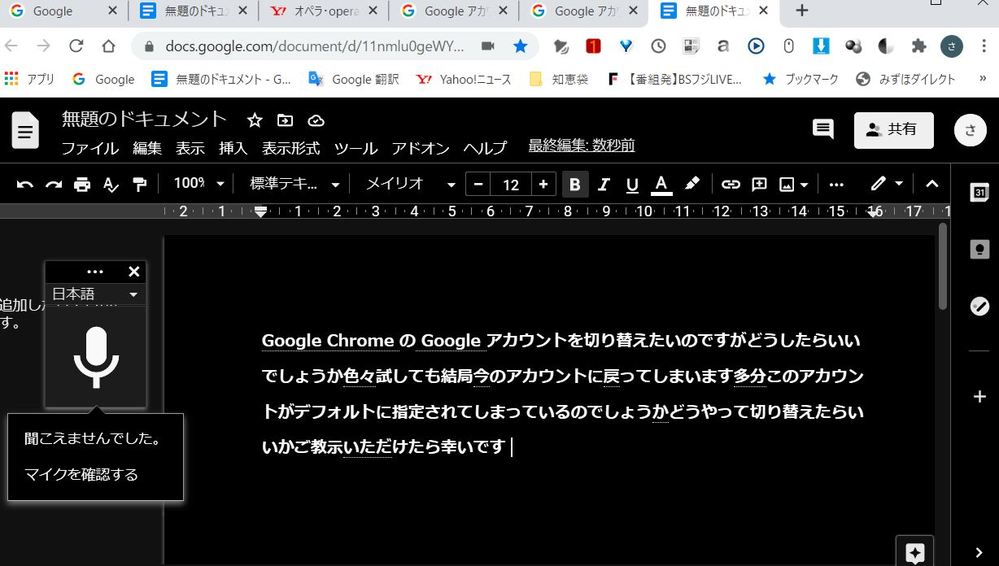Click the 共有 share button

click(x=893, y=130)
